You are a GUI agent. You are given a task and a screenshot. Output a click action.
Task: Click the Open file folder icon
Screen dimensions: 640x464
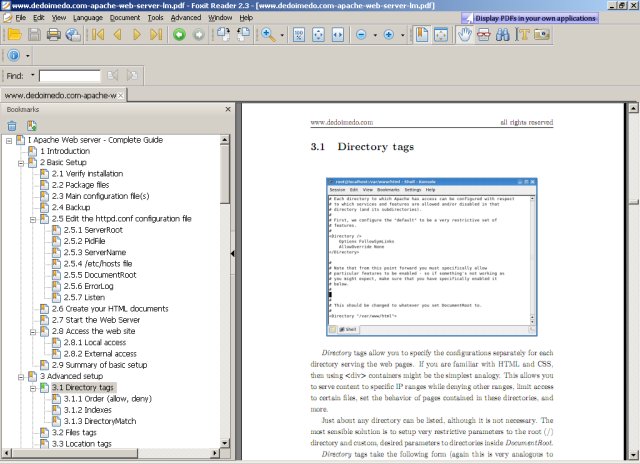(x=15, y=35)
